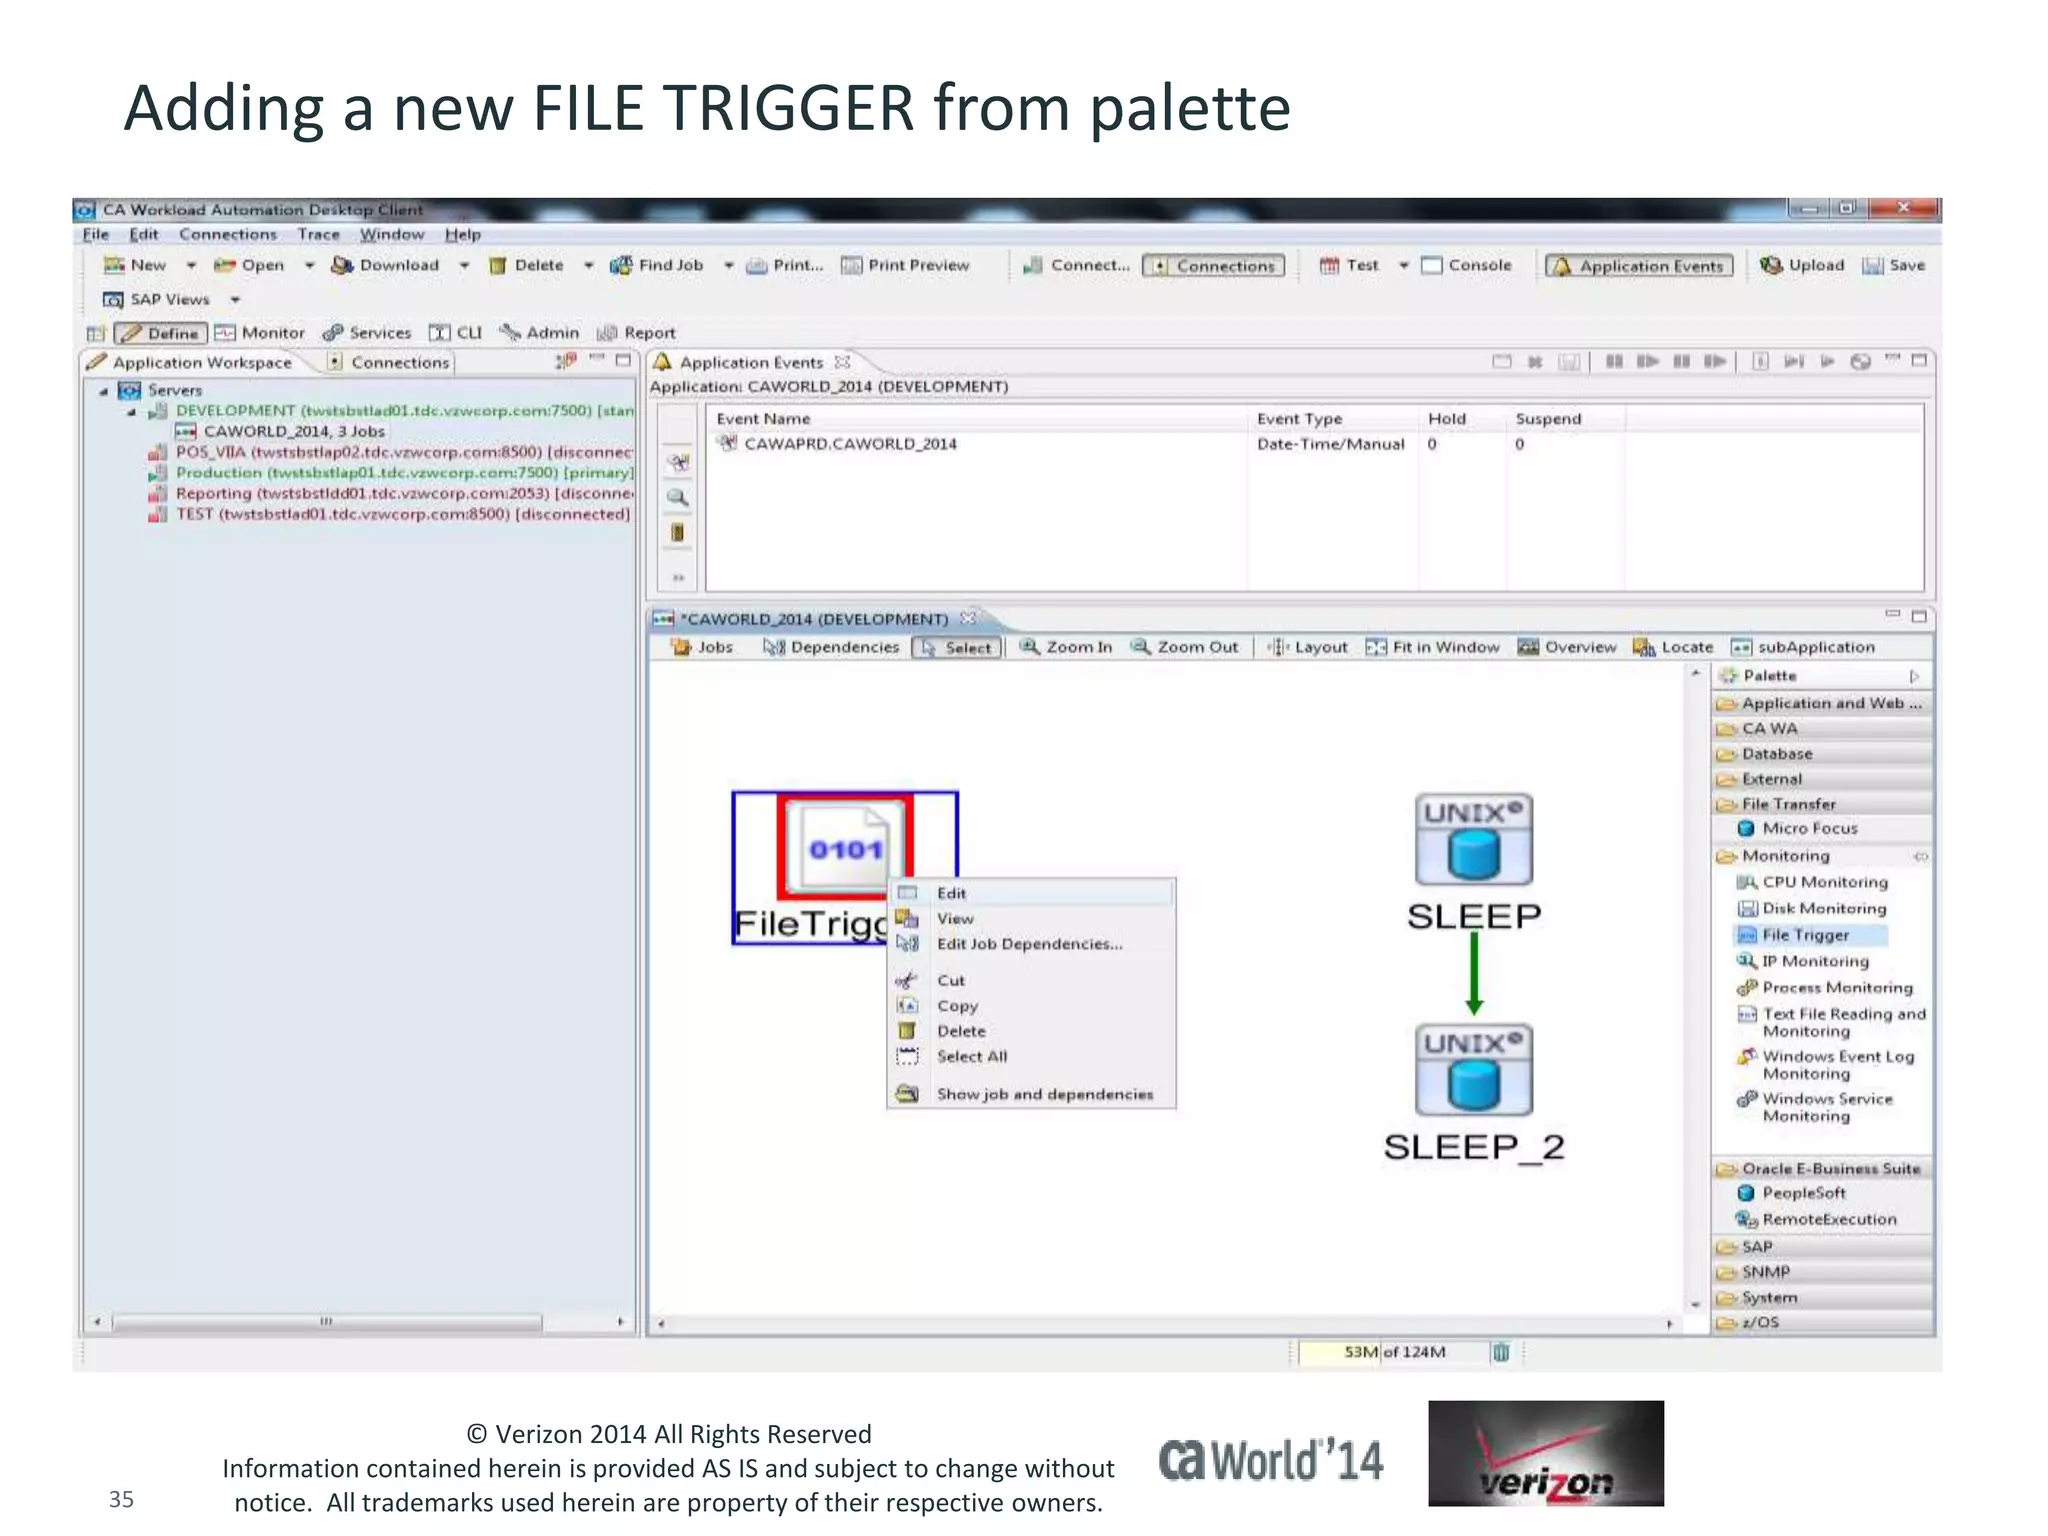Open the File menu

[96, 234]
